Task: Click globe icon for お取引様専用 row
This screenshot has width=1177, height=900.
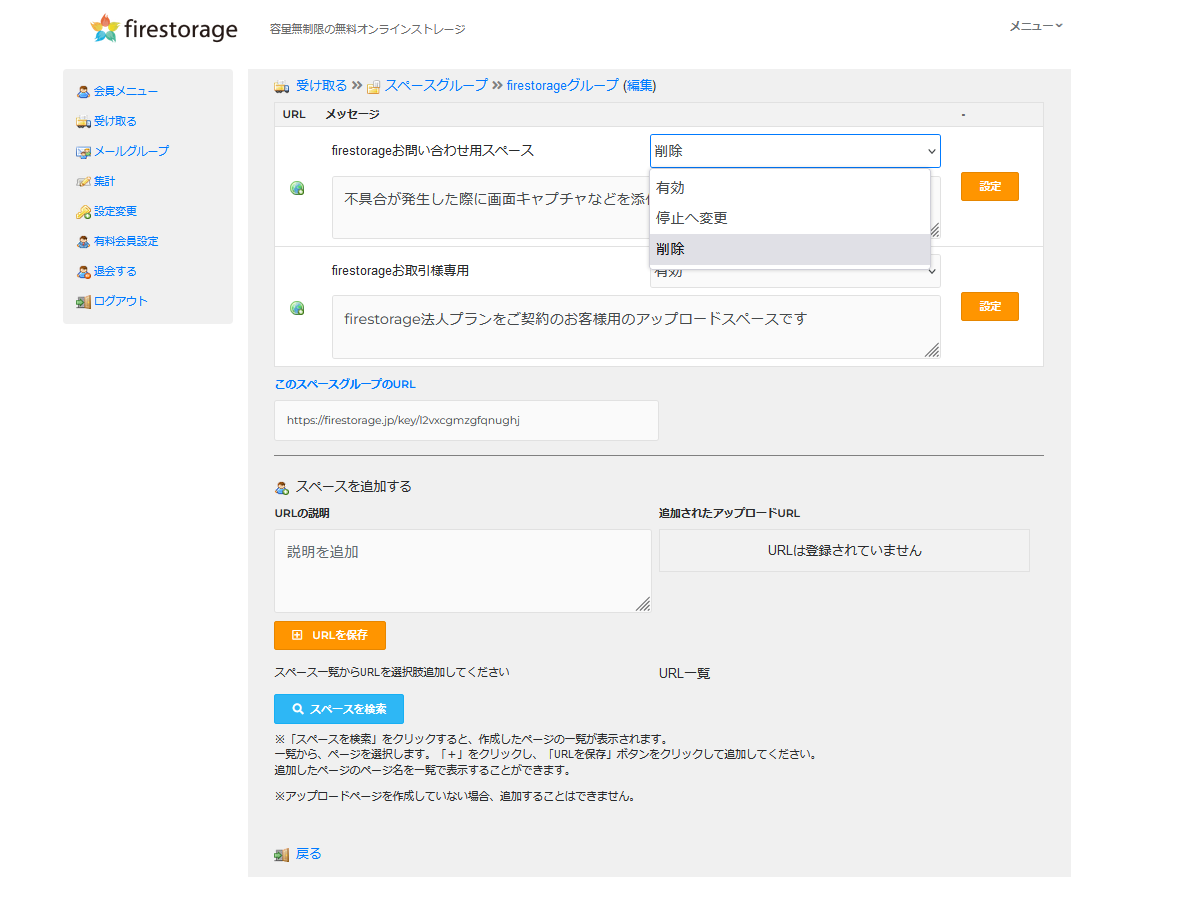Action: tap(297, 309)
